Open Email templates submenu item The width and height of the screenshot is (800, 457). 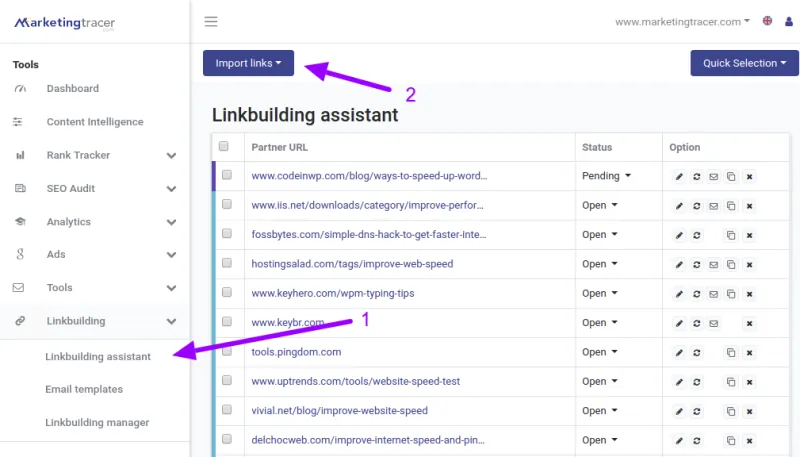[84, 389]
